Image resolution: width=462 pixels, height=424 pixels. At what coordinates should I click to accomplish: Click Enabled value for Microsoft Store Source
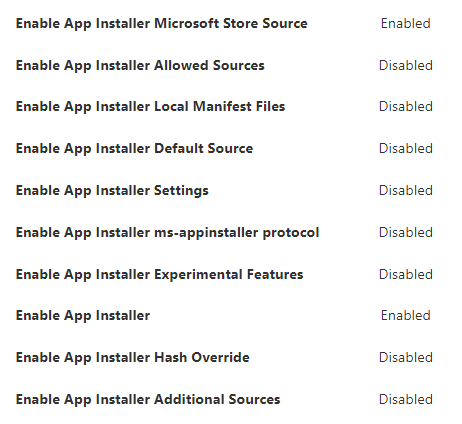[x=406, y=24]
